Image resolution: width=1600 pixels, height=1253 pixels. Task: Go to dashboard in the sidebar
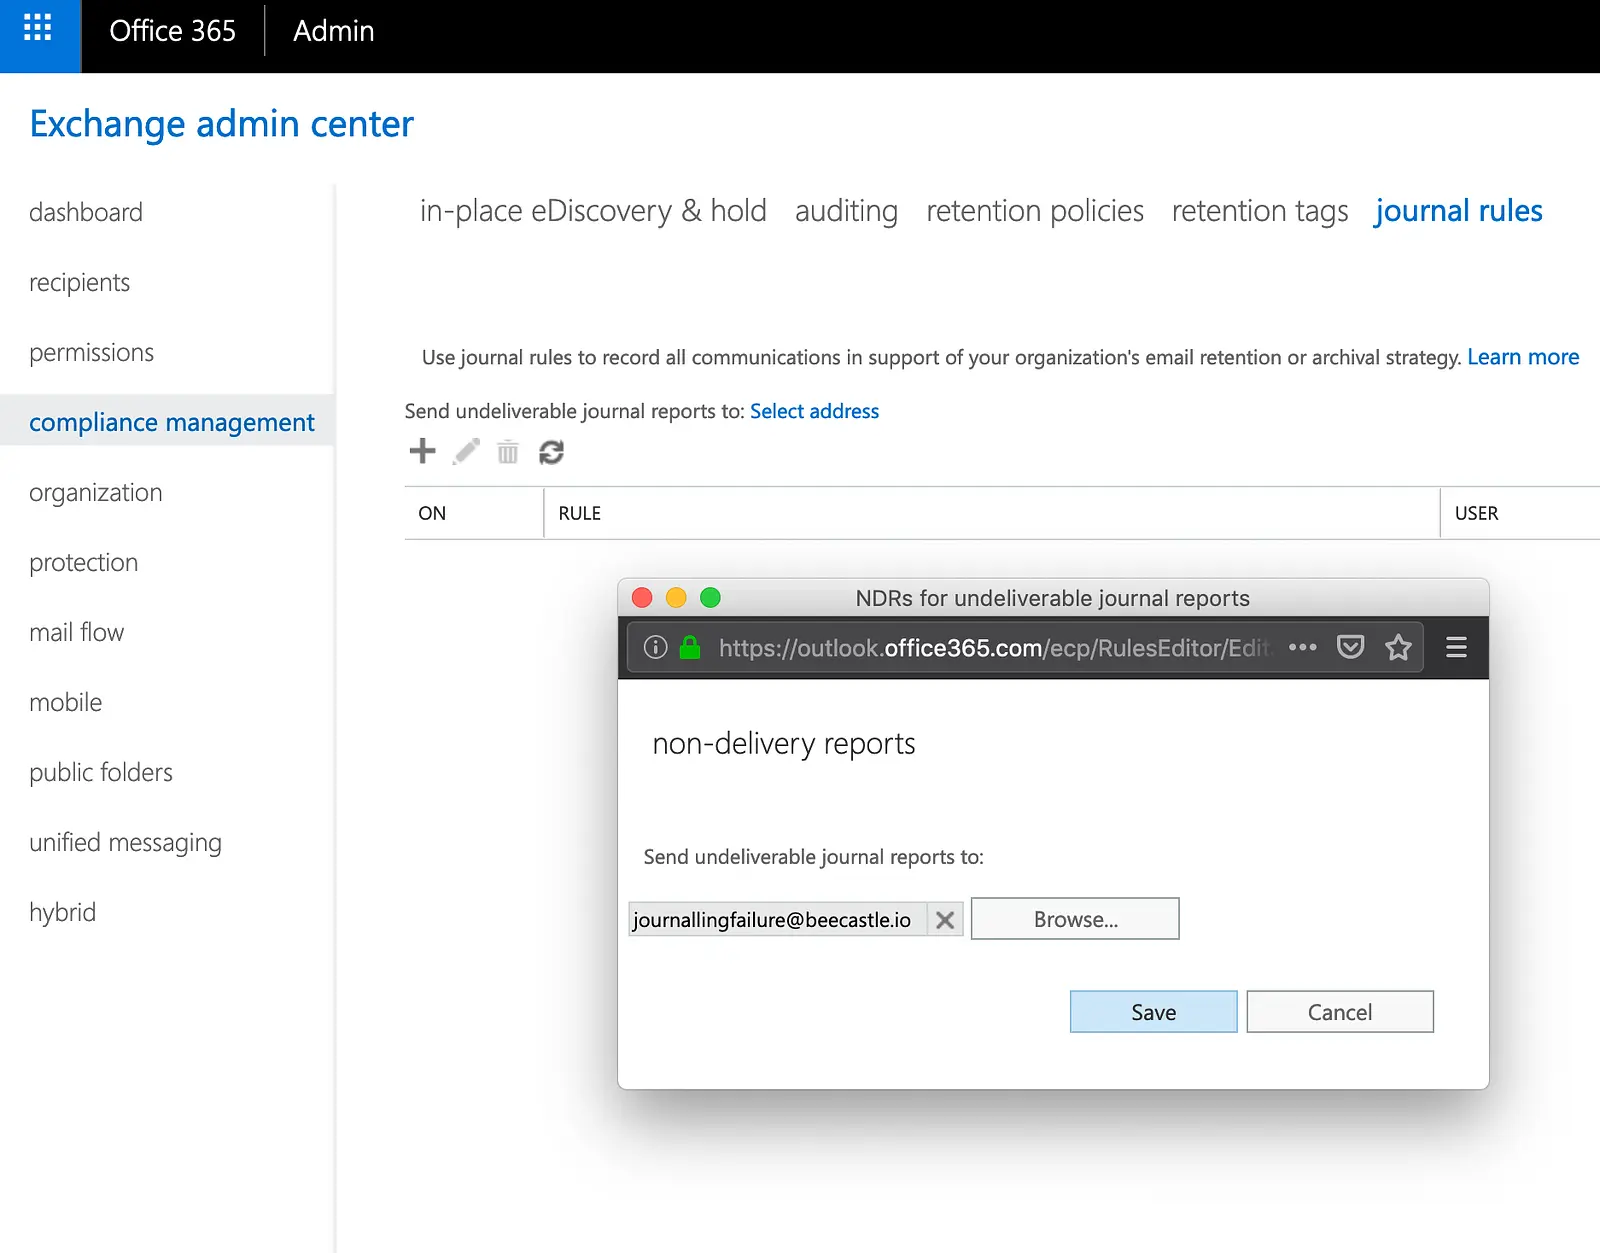pyautogui.click(x=86, y=212)
